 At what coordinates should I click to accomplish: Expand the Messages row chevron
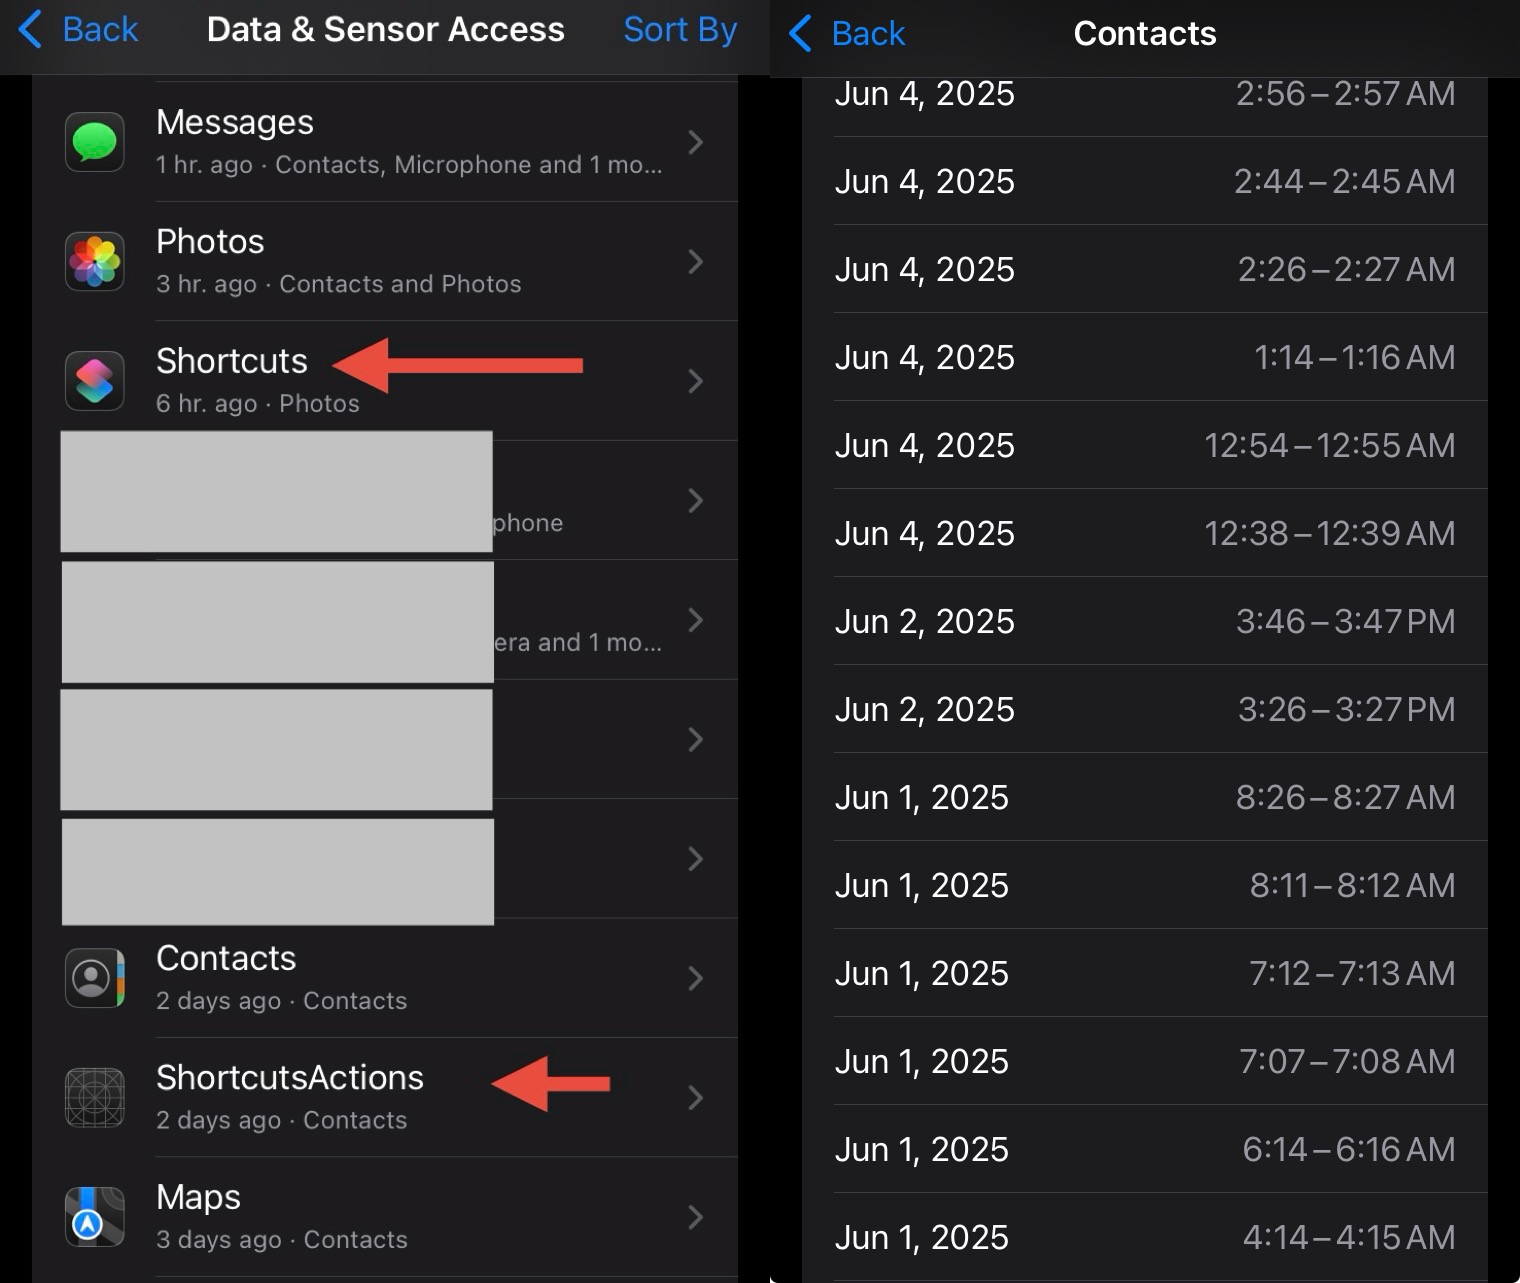coord(696,142)
